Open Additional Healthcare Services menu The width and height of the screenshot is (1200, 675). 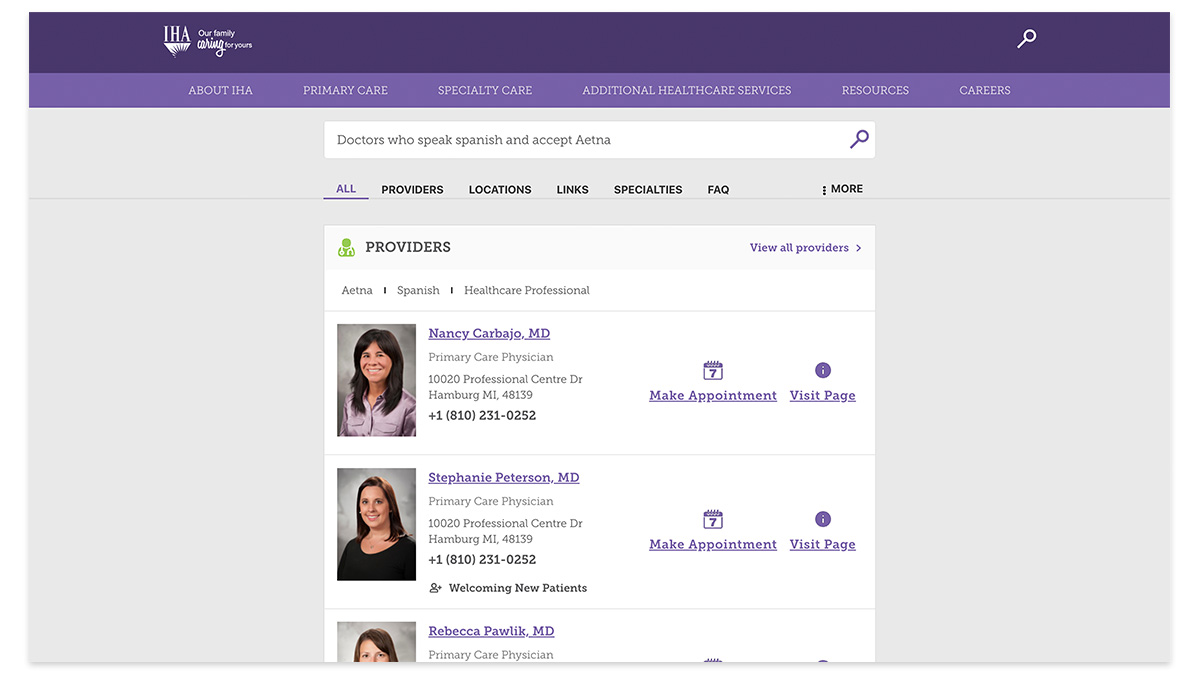[x=687, y=90]
